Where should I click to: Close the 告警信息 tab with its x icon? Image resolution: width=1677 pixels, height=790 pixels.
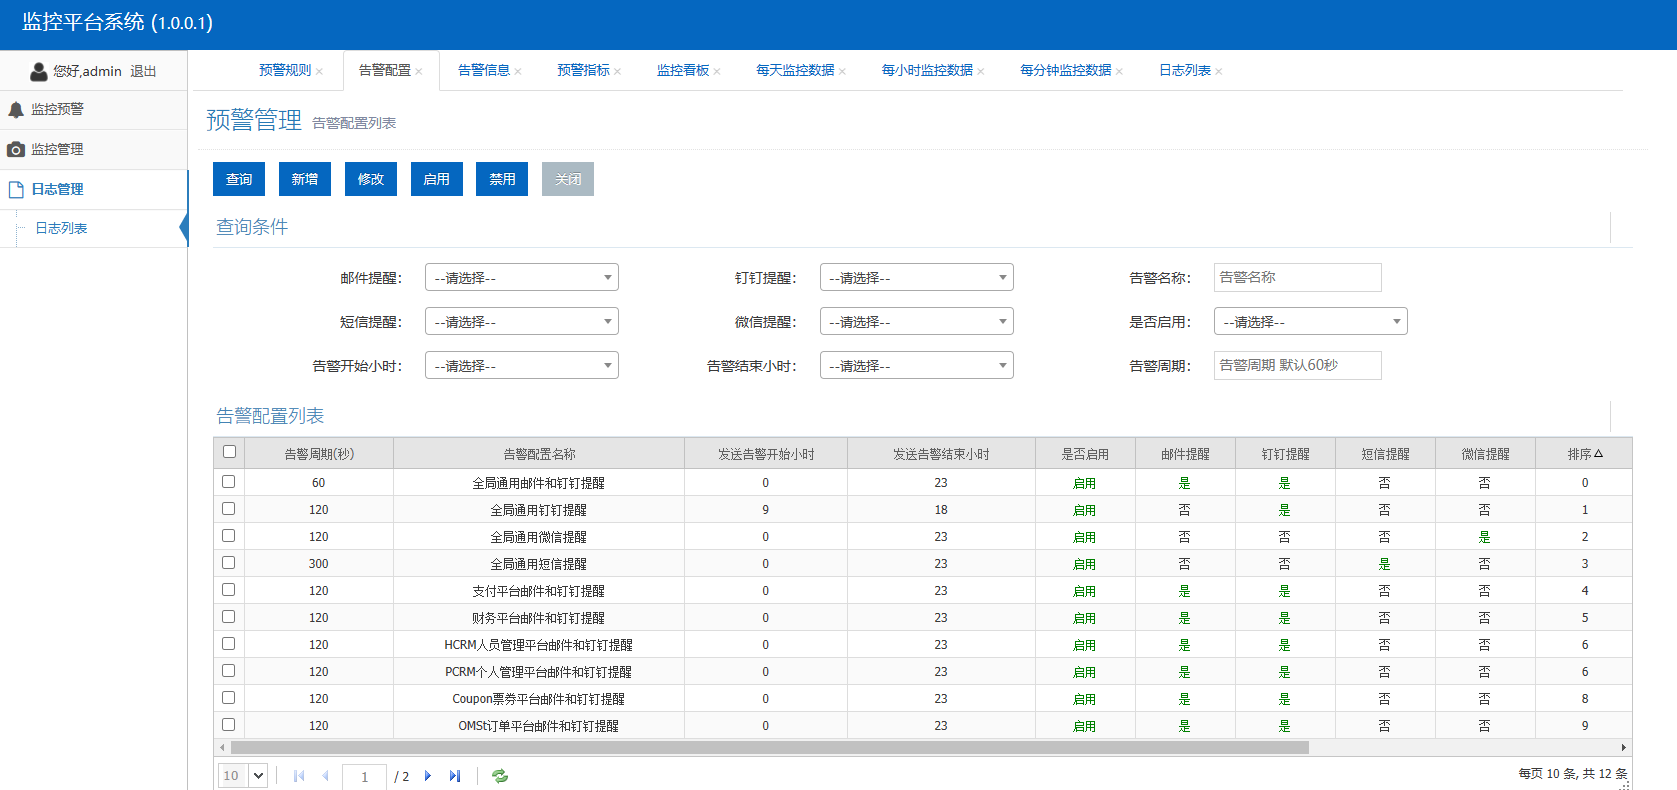(x=518, y=71)
